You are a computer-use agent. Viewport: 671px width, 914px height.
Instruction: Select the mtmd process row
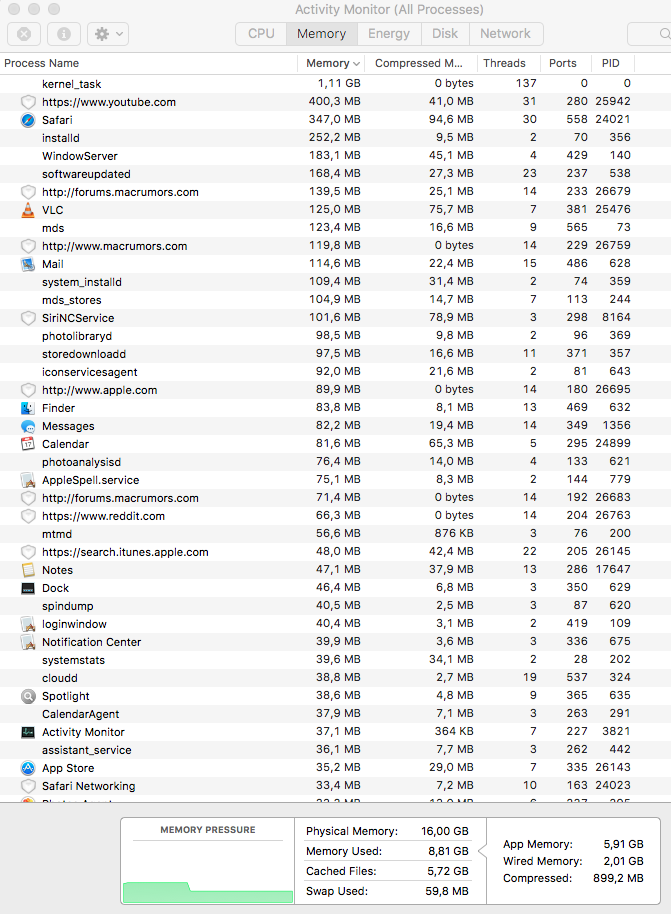coord(335,534)
